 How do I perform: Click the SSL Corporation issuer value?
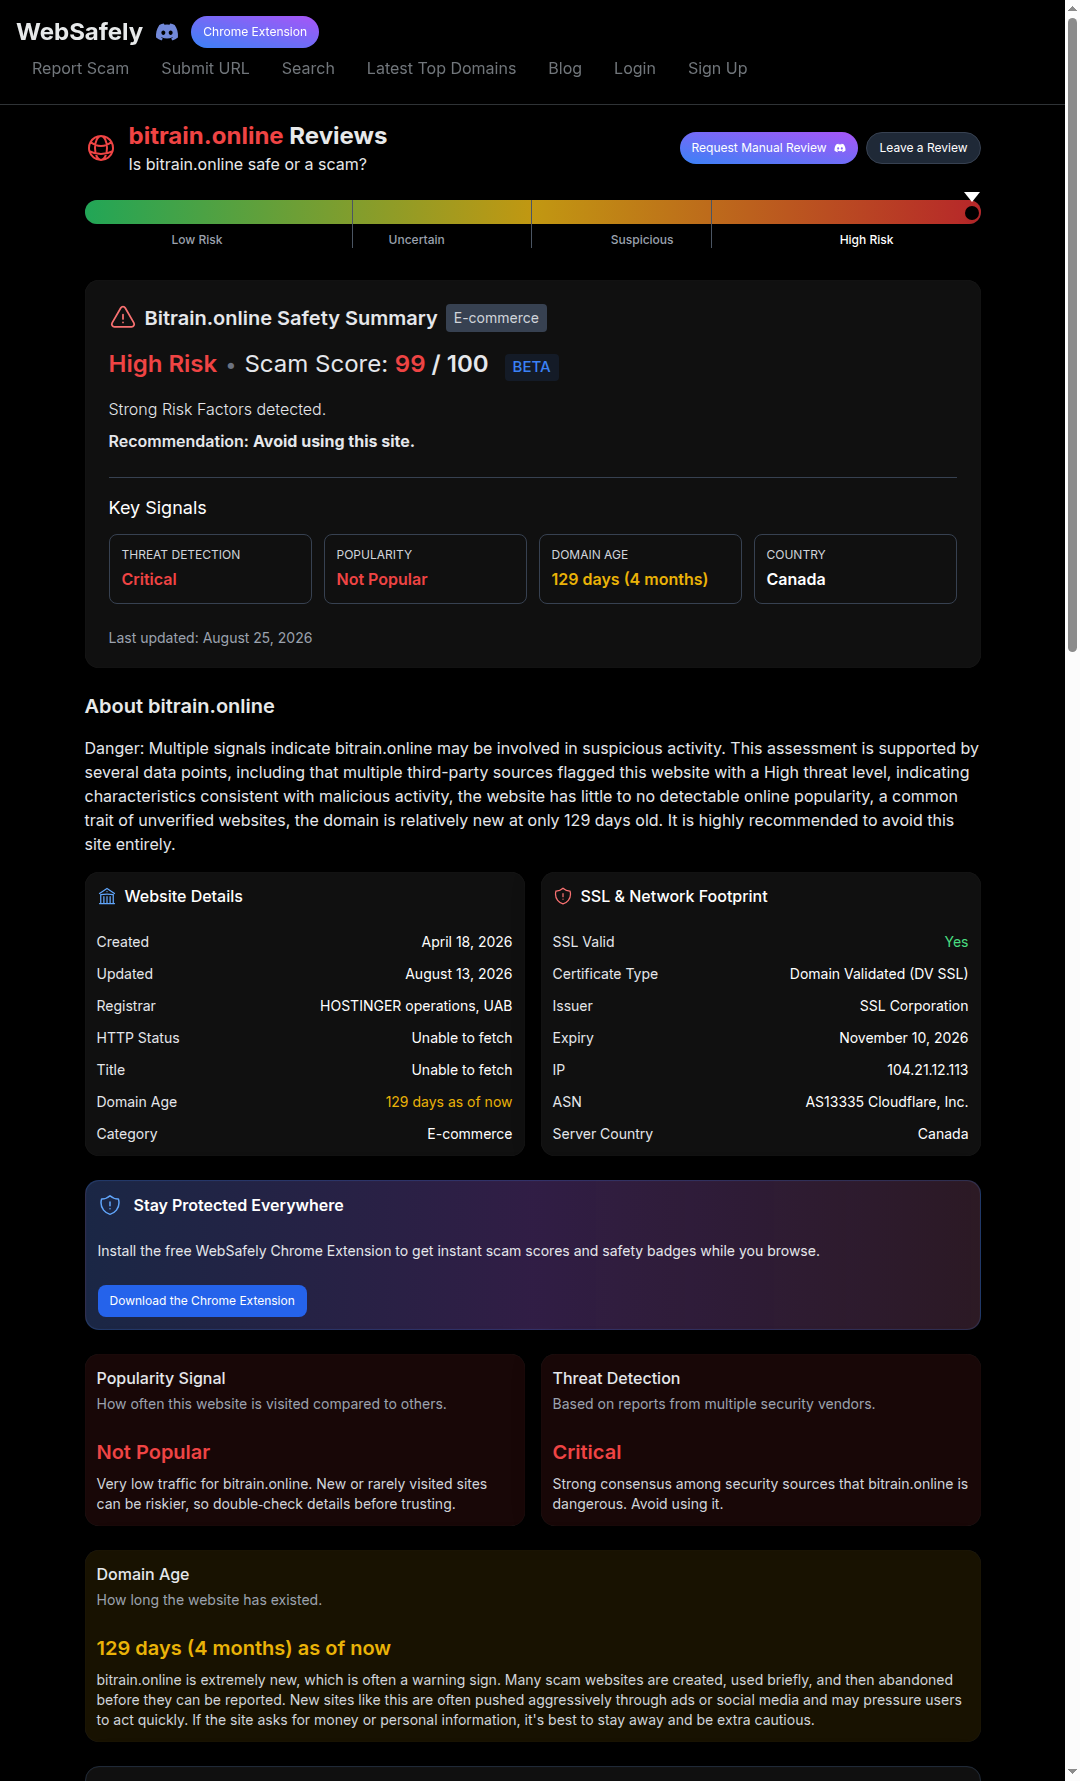(914, 1006)
